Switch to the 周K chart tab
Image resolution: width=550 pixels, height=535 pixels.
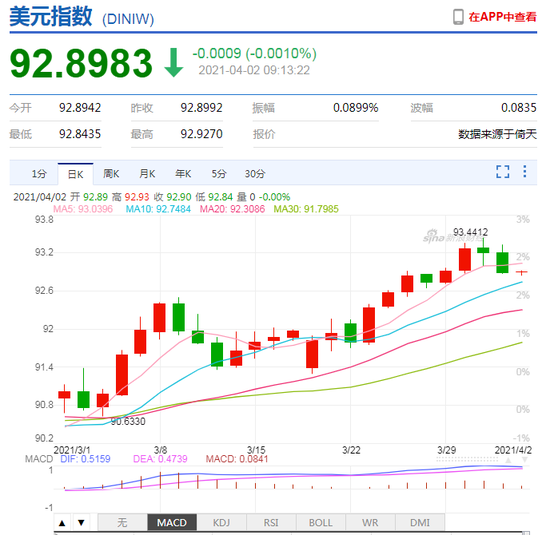coord(111,174)
